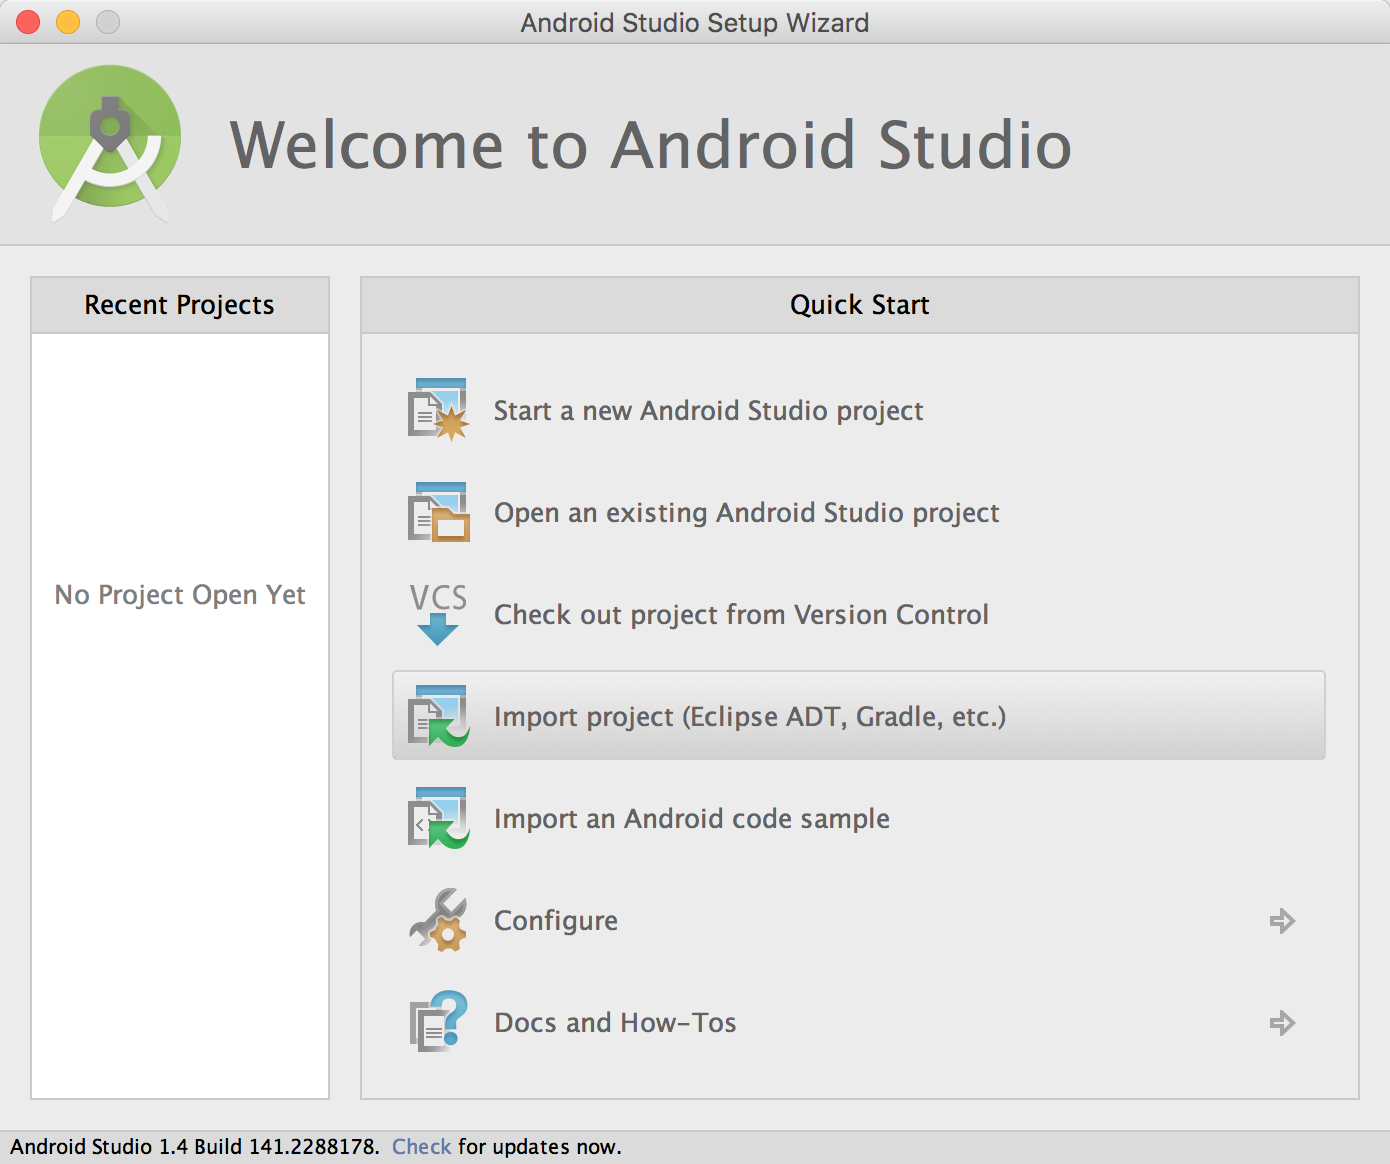Viewport: 1390px width, 1164px height.
Task: Expand the Docs and How-Tos submenu arrow
Action: [x=1282, y=1023]
